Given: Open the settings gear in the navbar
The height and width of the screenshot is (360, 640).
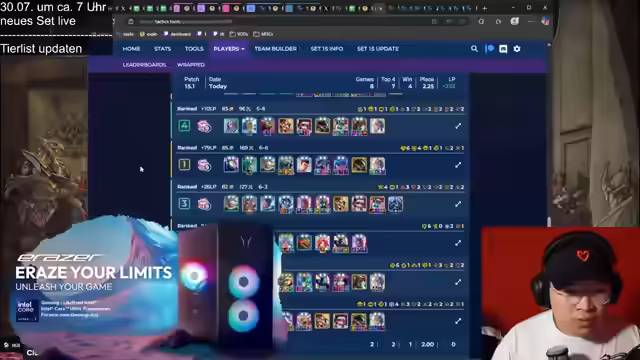Looking at the screenshot, I should click(x=517, y=49).
